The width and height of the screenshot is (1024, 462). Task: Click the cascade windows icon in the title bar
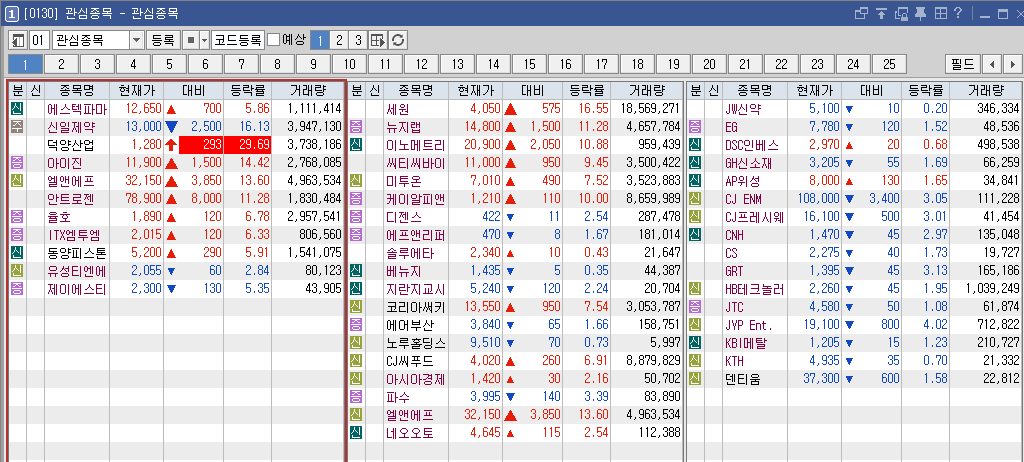click(861, 13)
